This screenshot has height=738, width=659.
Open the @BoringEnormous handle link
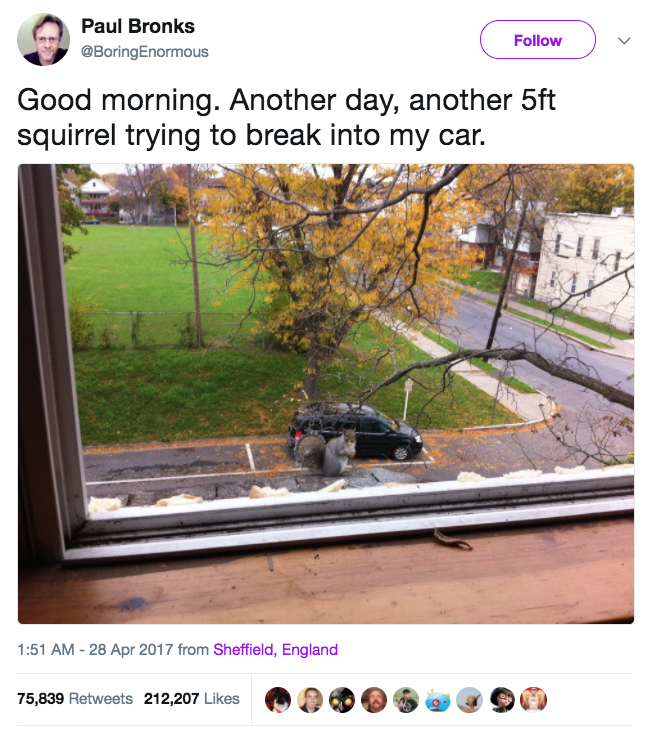pos(145,51)
